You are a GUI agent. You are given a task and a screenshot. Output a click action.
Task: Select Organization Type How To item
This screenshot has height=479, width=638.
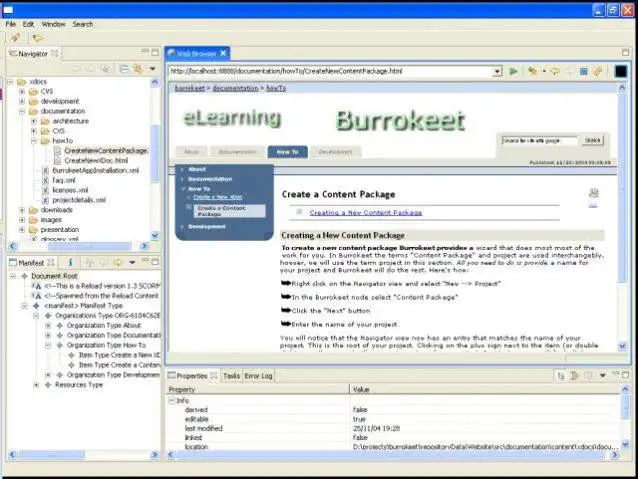[x=106, y=345]
